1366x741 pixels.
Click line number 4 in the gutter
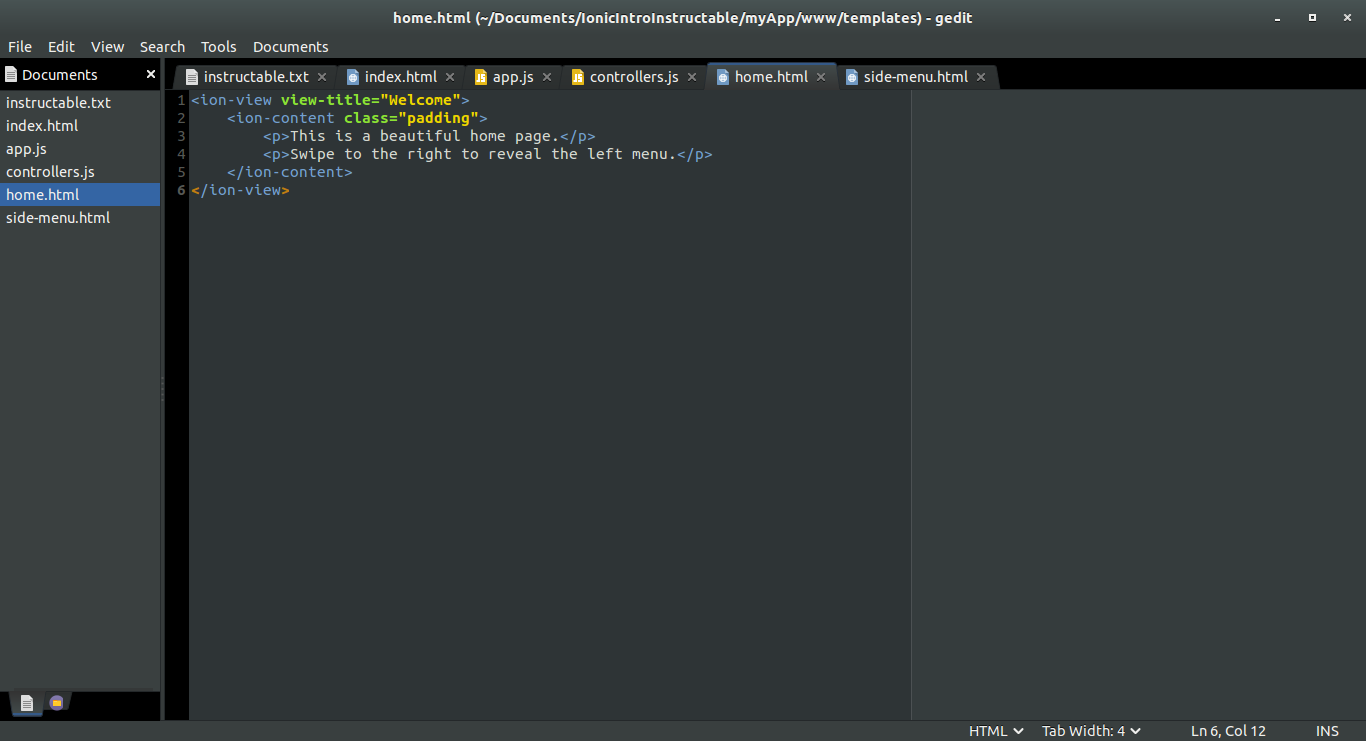[180, 153]
